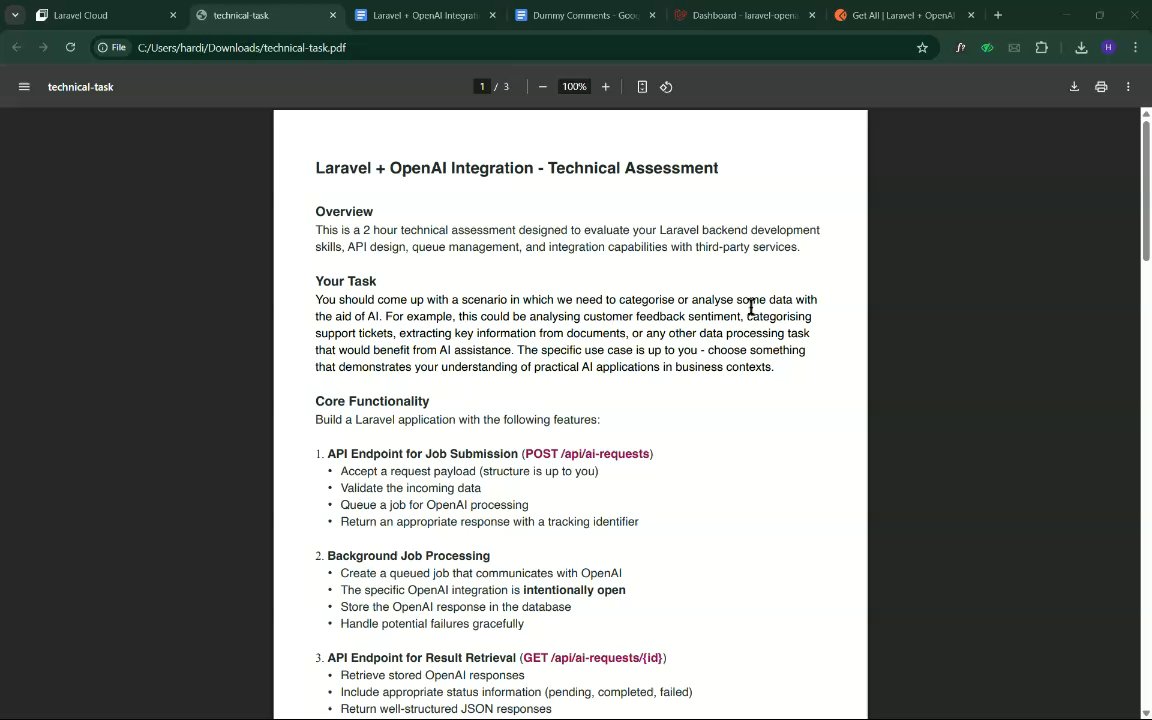Viewport: 1152px width, 720px height.
Task: Click the page number field showing 1
Action: [x=482, y=87]
